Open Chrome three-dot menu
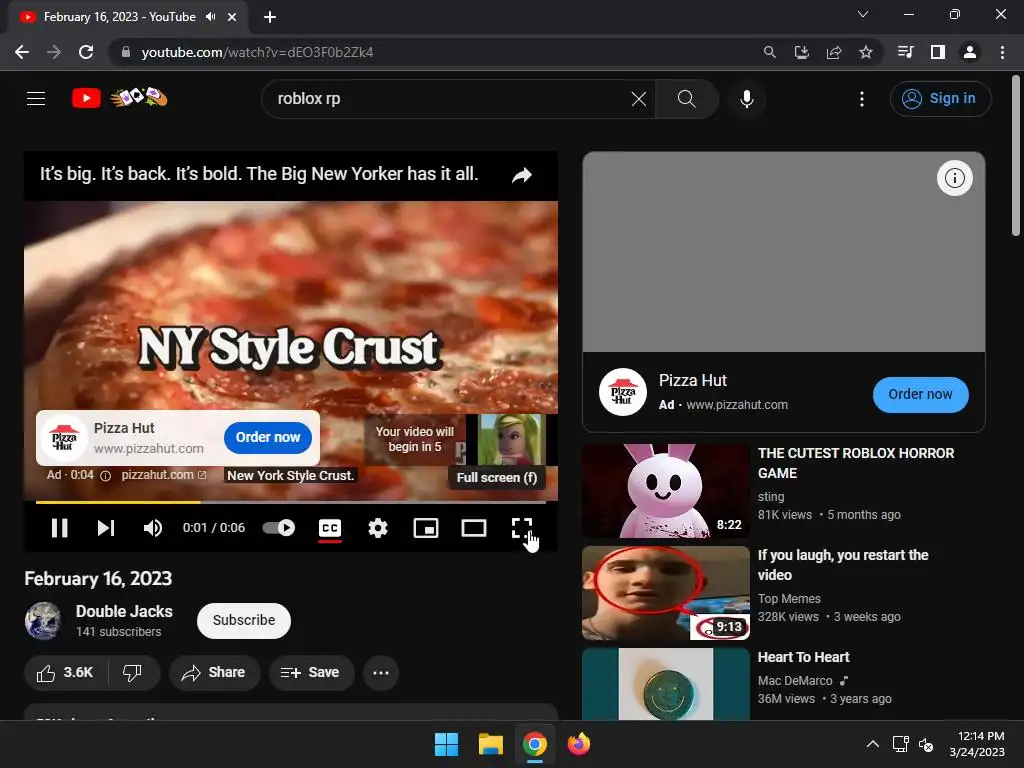1024x768 pixels. (1002, 52)
